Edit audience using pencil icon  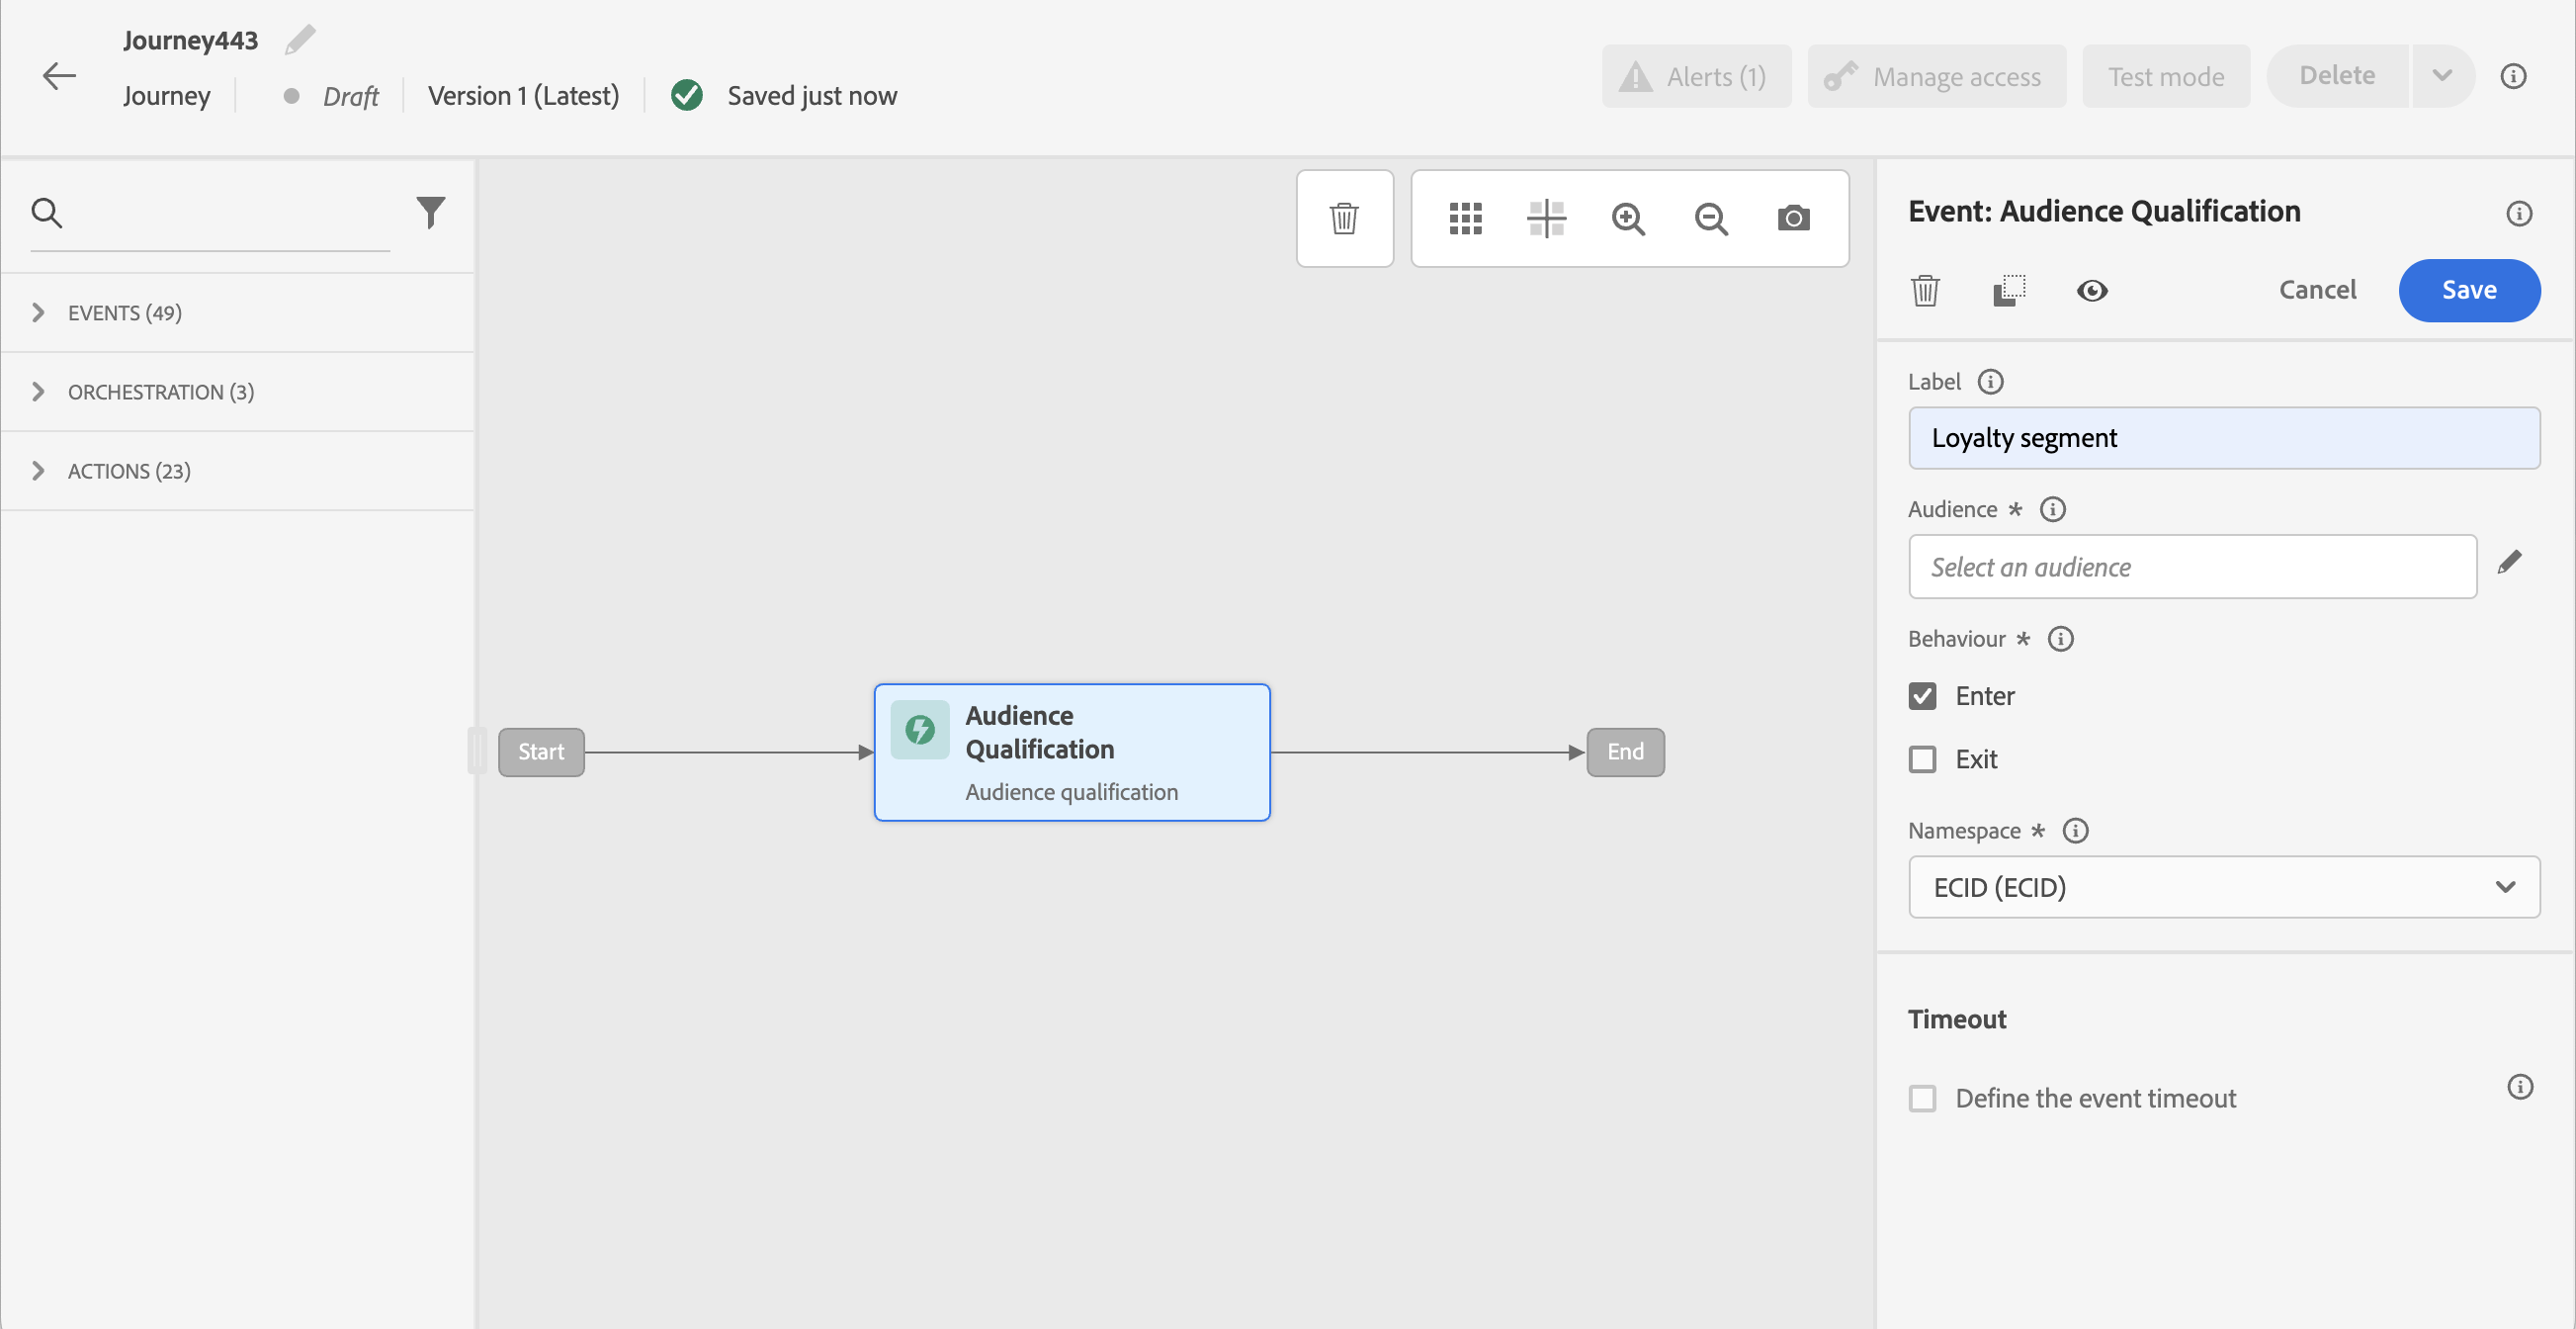point(2509,563)
